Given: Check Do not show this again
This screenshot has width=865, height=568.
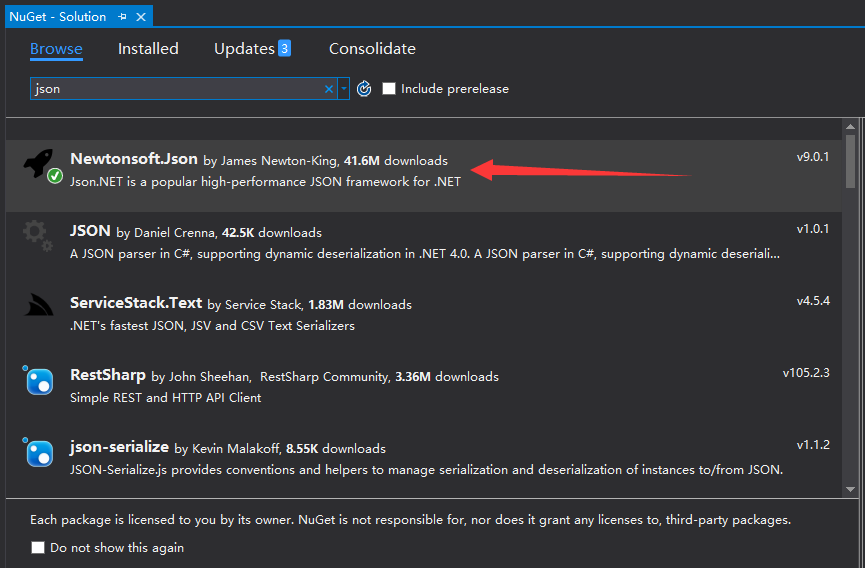Looking at the screenshot, I should (38, 547).
